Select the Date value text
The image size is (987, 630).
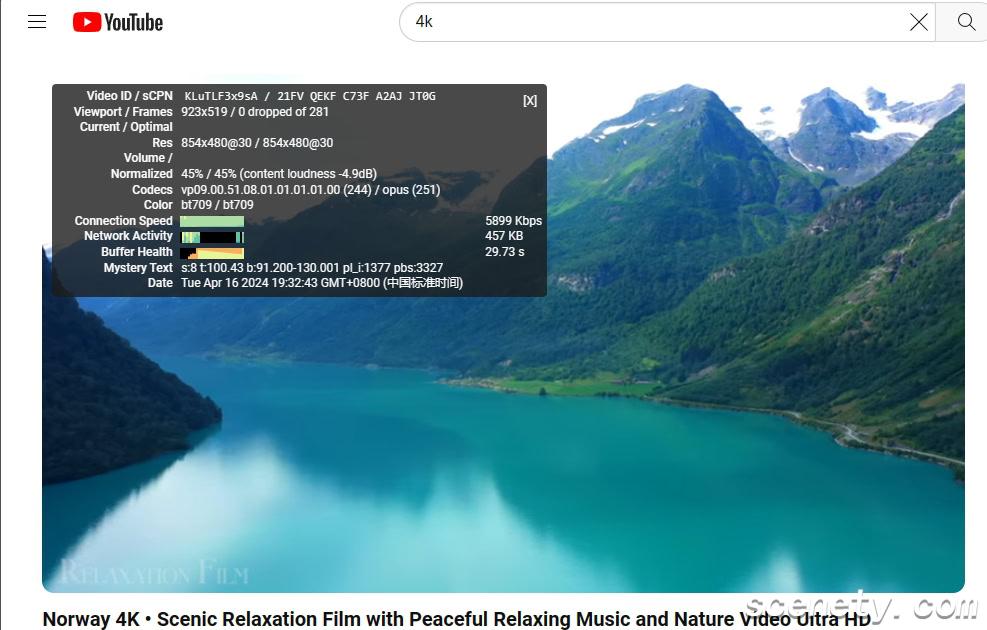[x=322, y=283]
